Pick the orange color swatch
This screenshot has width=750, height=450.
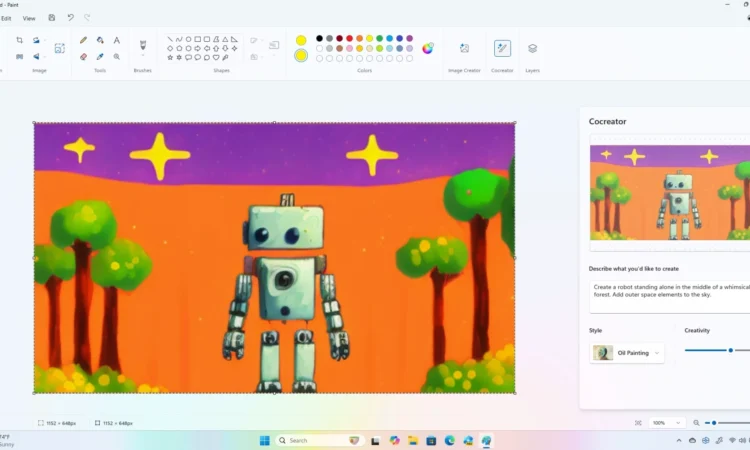[359, 38]
